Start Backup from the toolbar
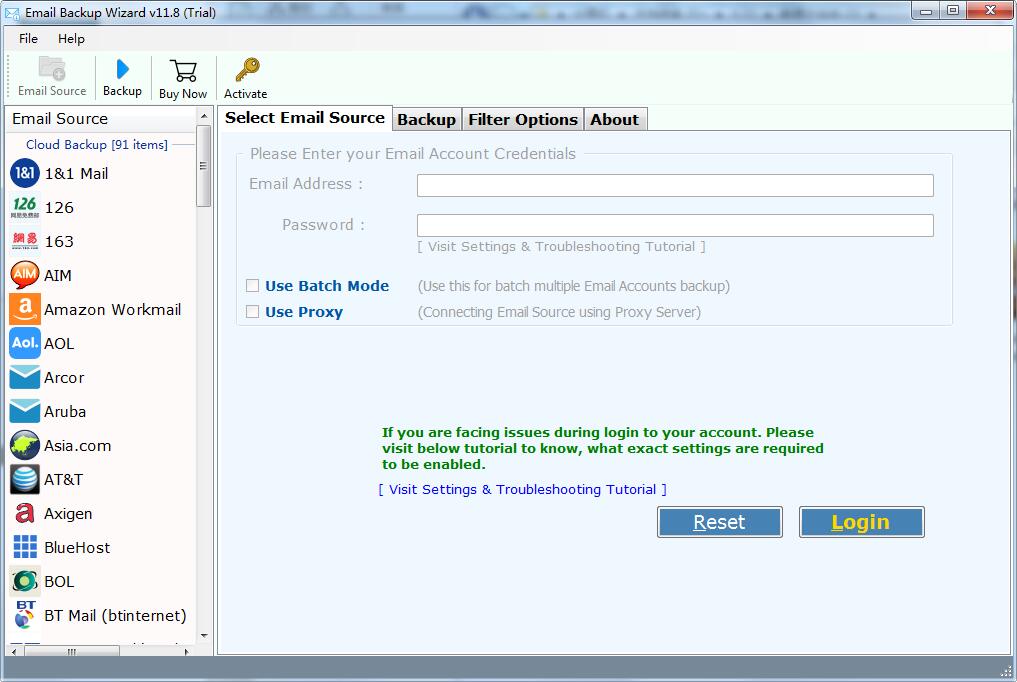The image size is (1017, 682). click(x=122, y=69)
